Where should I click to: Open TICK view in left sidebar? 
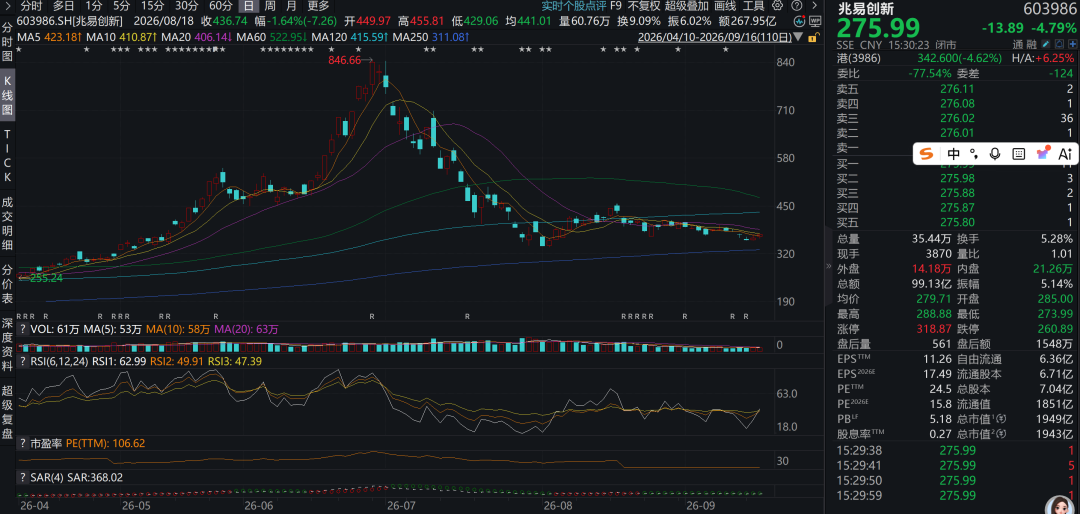(8, 155)
